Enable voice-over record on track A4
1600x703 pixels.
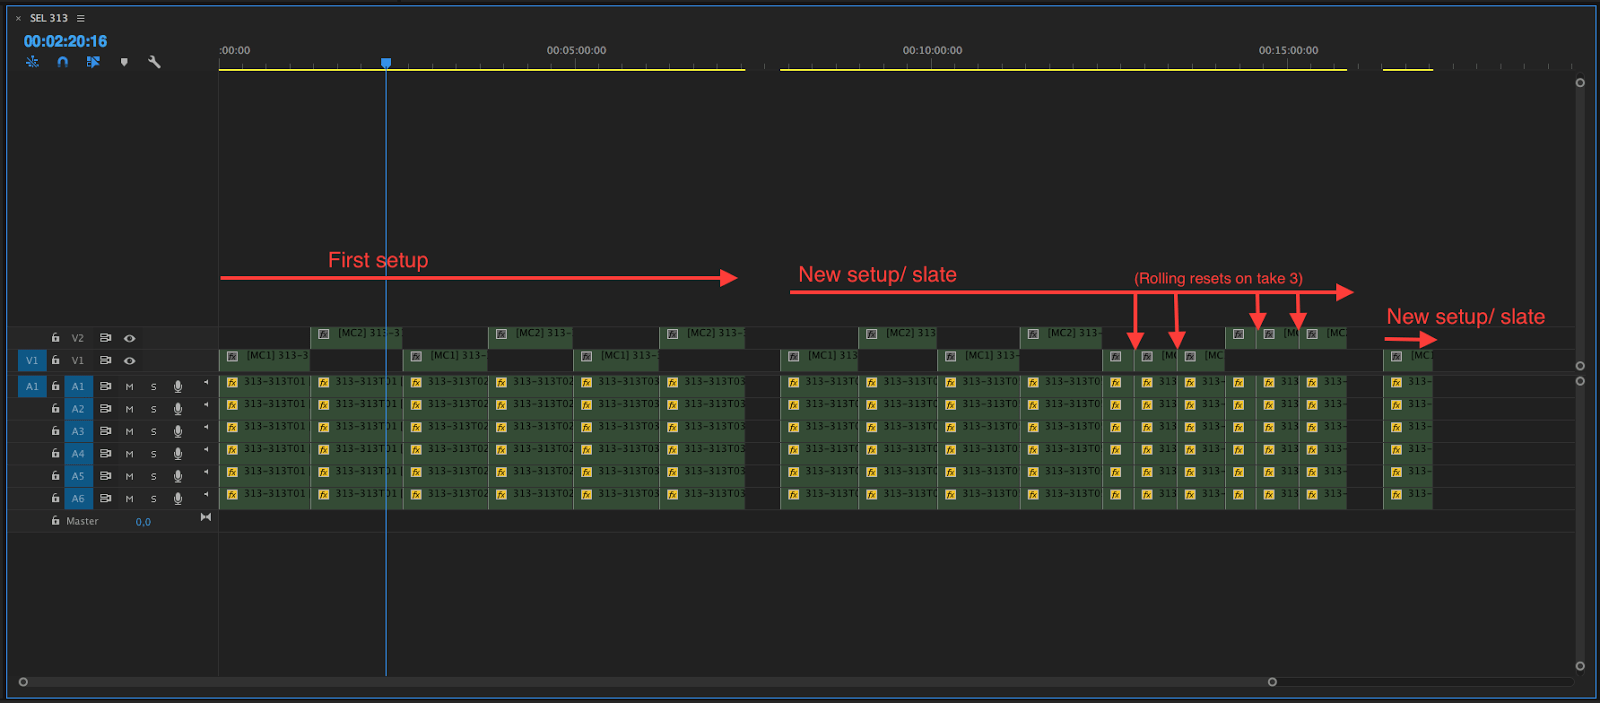(x=178, y=453)
